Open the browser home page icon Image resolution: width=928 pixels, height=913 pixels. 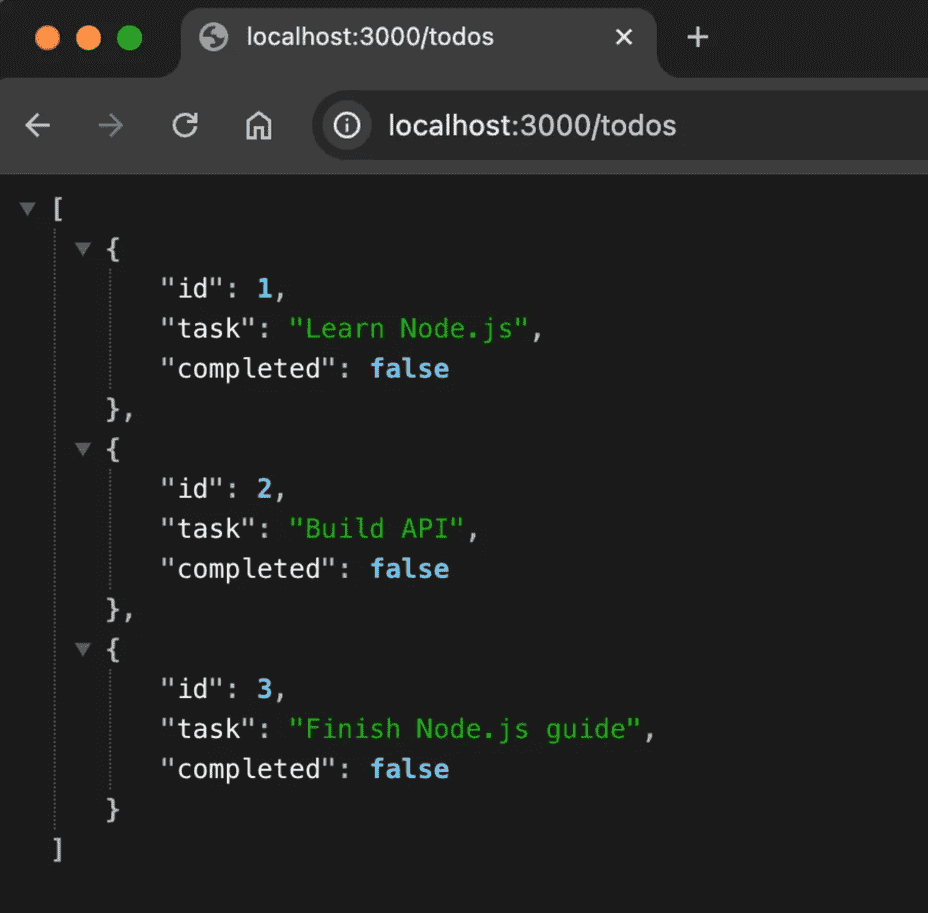(259, 126)
